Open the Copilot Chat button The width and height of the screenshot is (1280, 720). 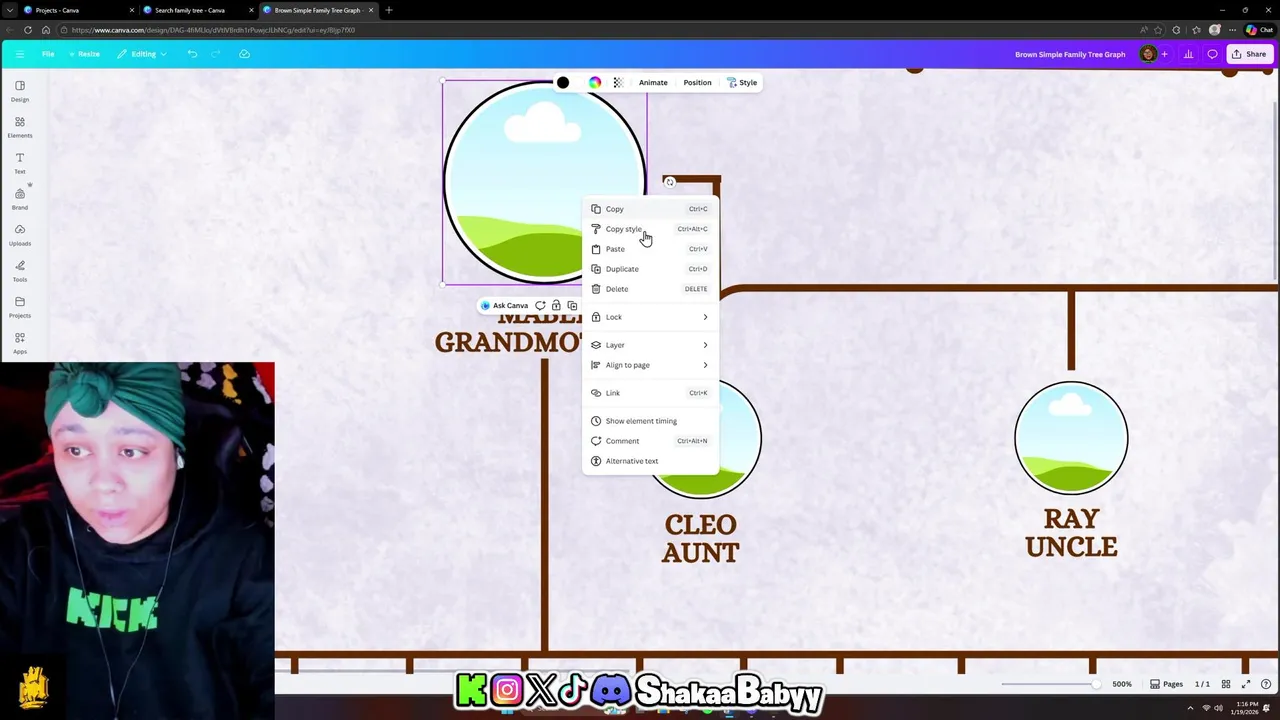[x=1260, y=30]
